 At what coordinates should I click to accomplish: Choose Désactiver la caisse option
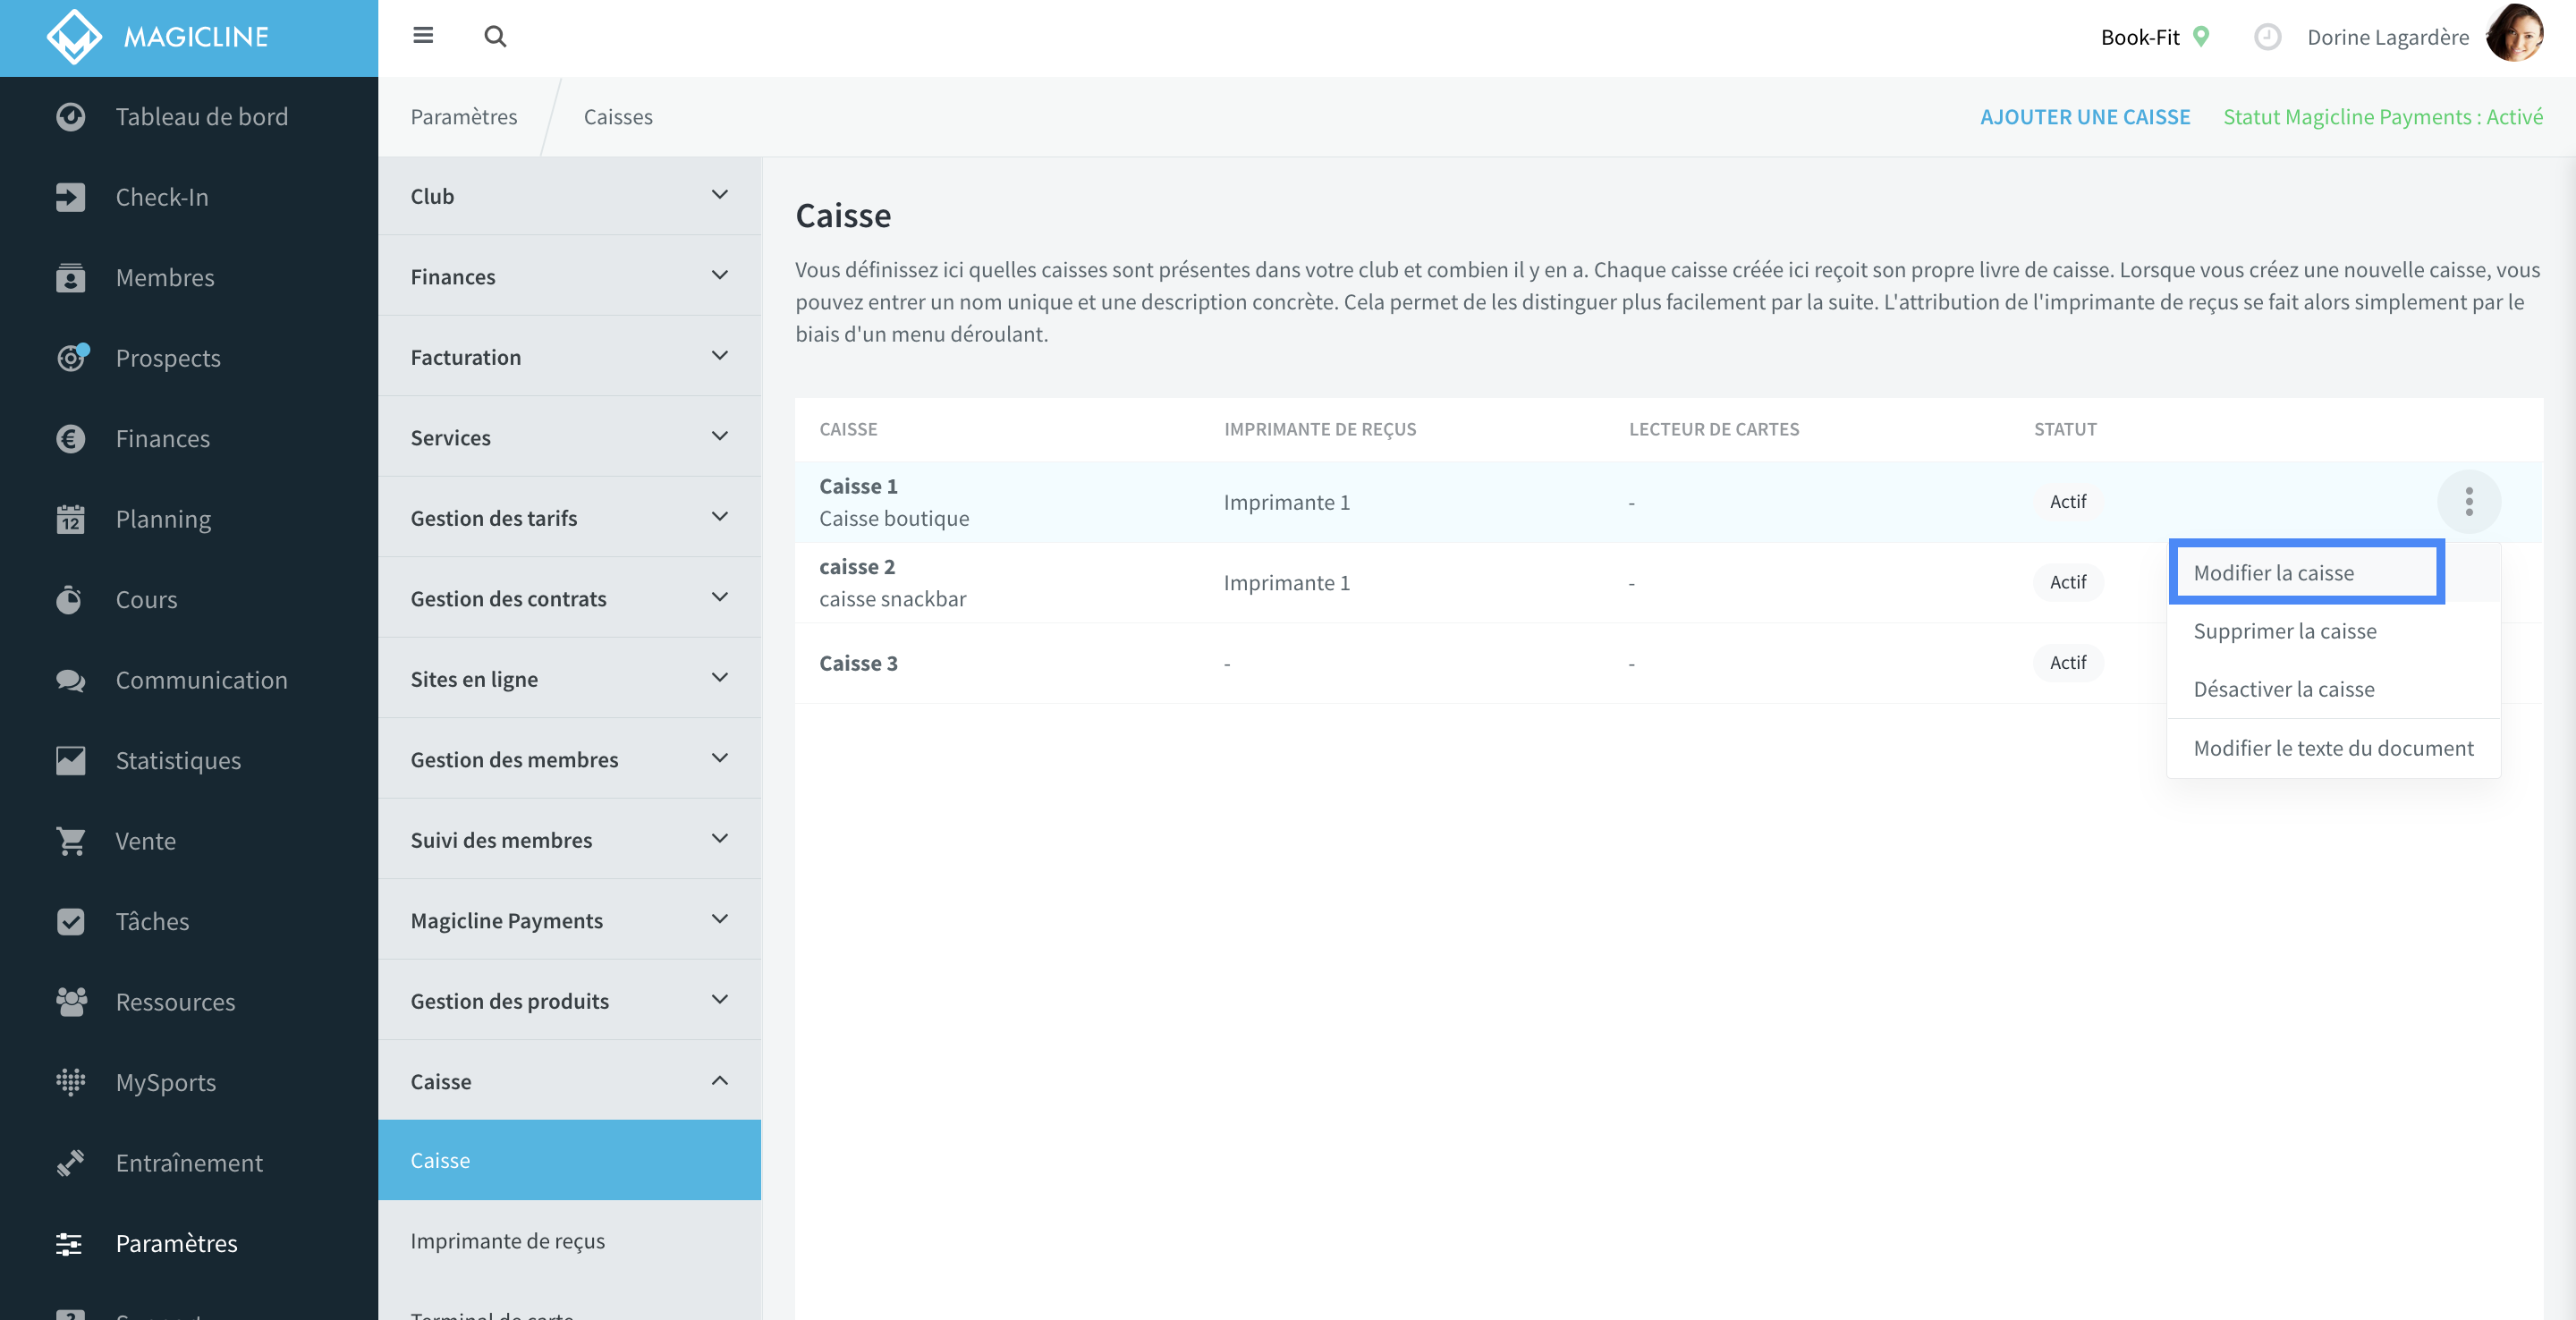[2284, 689]
